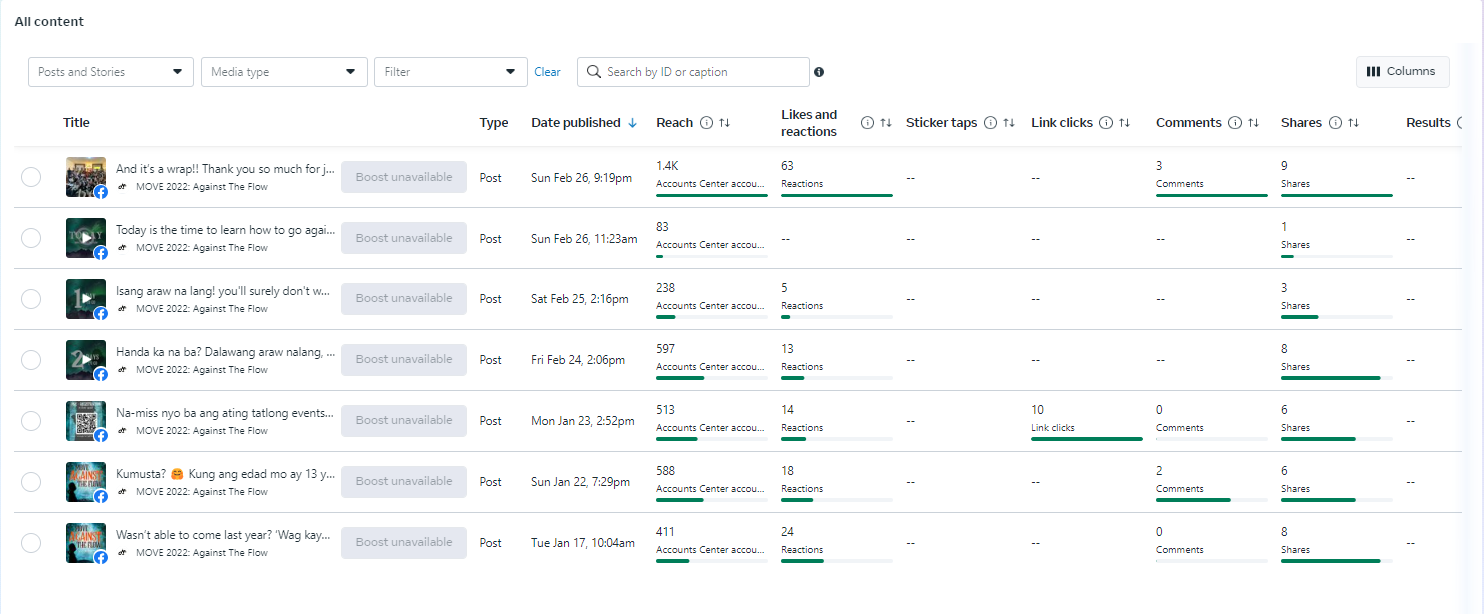Open the Posts and Stories dropdown
The width and height of the screenshot is (1484, 614).
point(110,72)
